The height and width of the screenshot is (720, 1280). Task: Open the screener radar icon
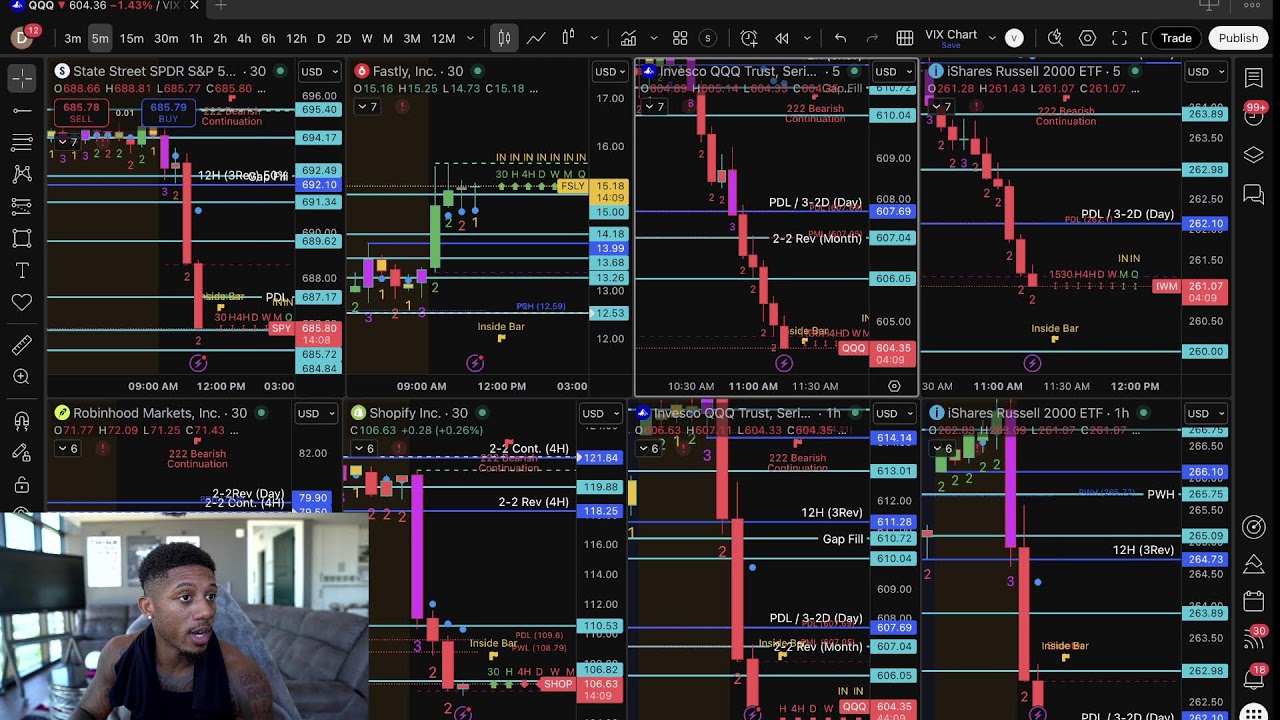(1254, 527)
